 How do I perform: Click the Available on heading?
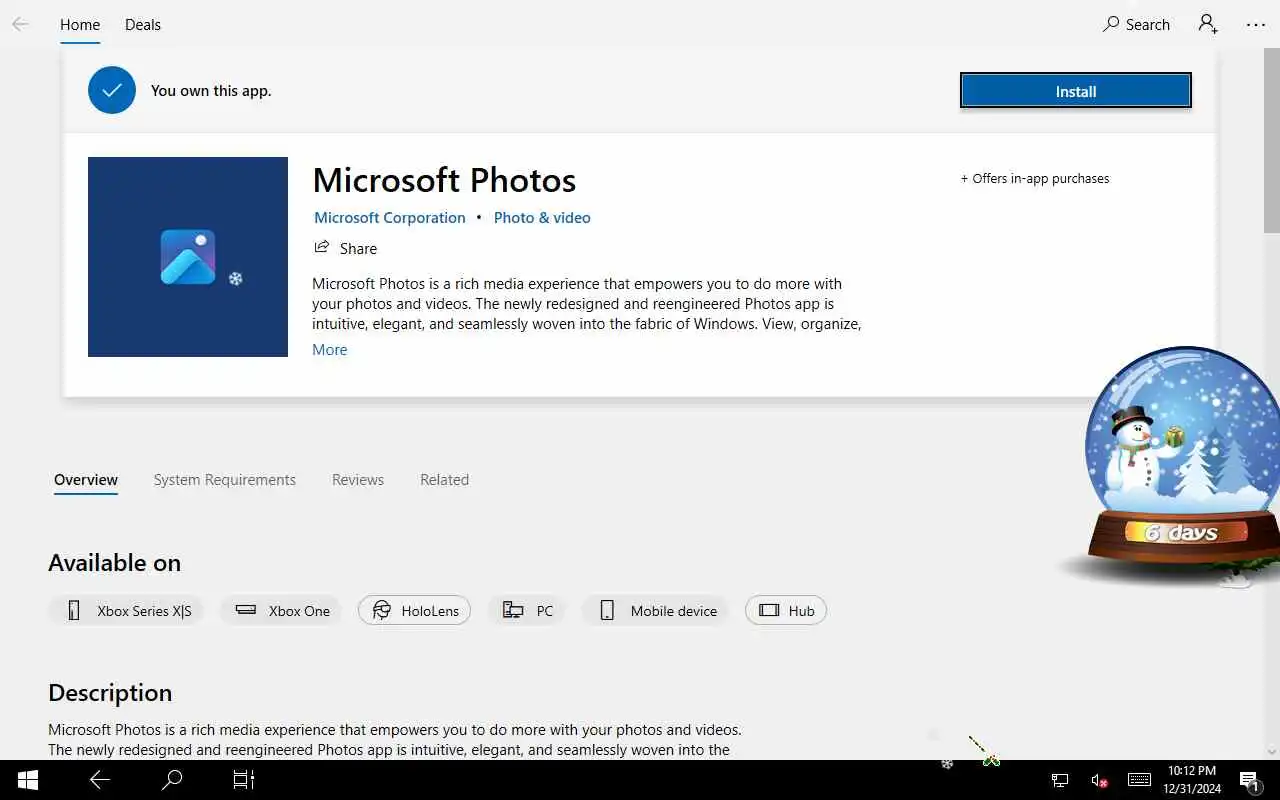click(x=114, y=563)
